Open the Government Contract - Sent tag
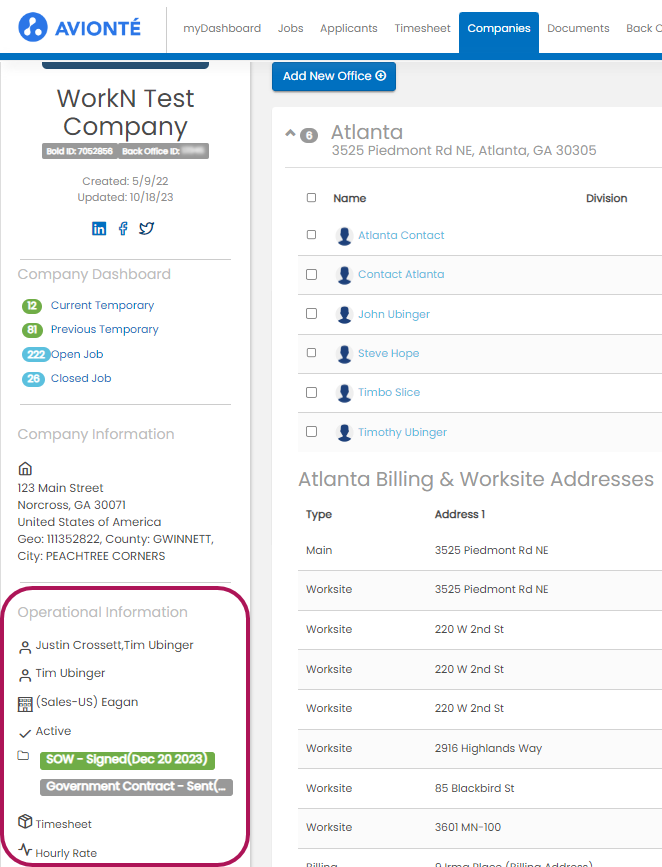The width and height of the screenshot is (662, 867). (137, 787)
